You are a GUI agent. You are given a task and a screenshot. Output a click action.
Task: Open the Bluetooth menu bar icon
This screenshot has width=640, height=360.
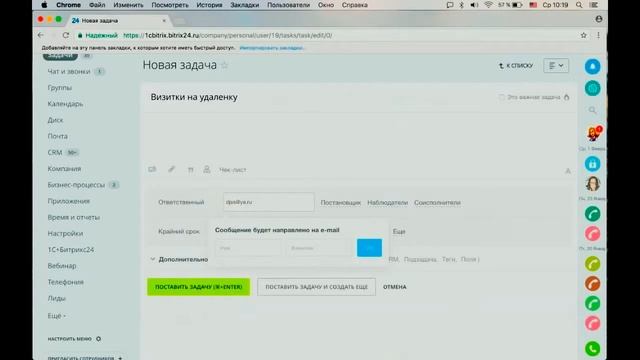(x=461, y=5)
